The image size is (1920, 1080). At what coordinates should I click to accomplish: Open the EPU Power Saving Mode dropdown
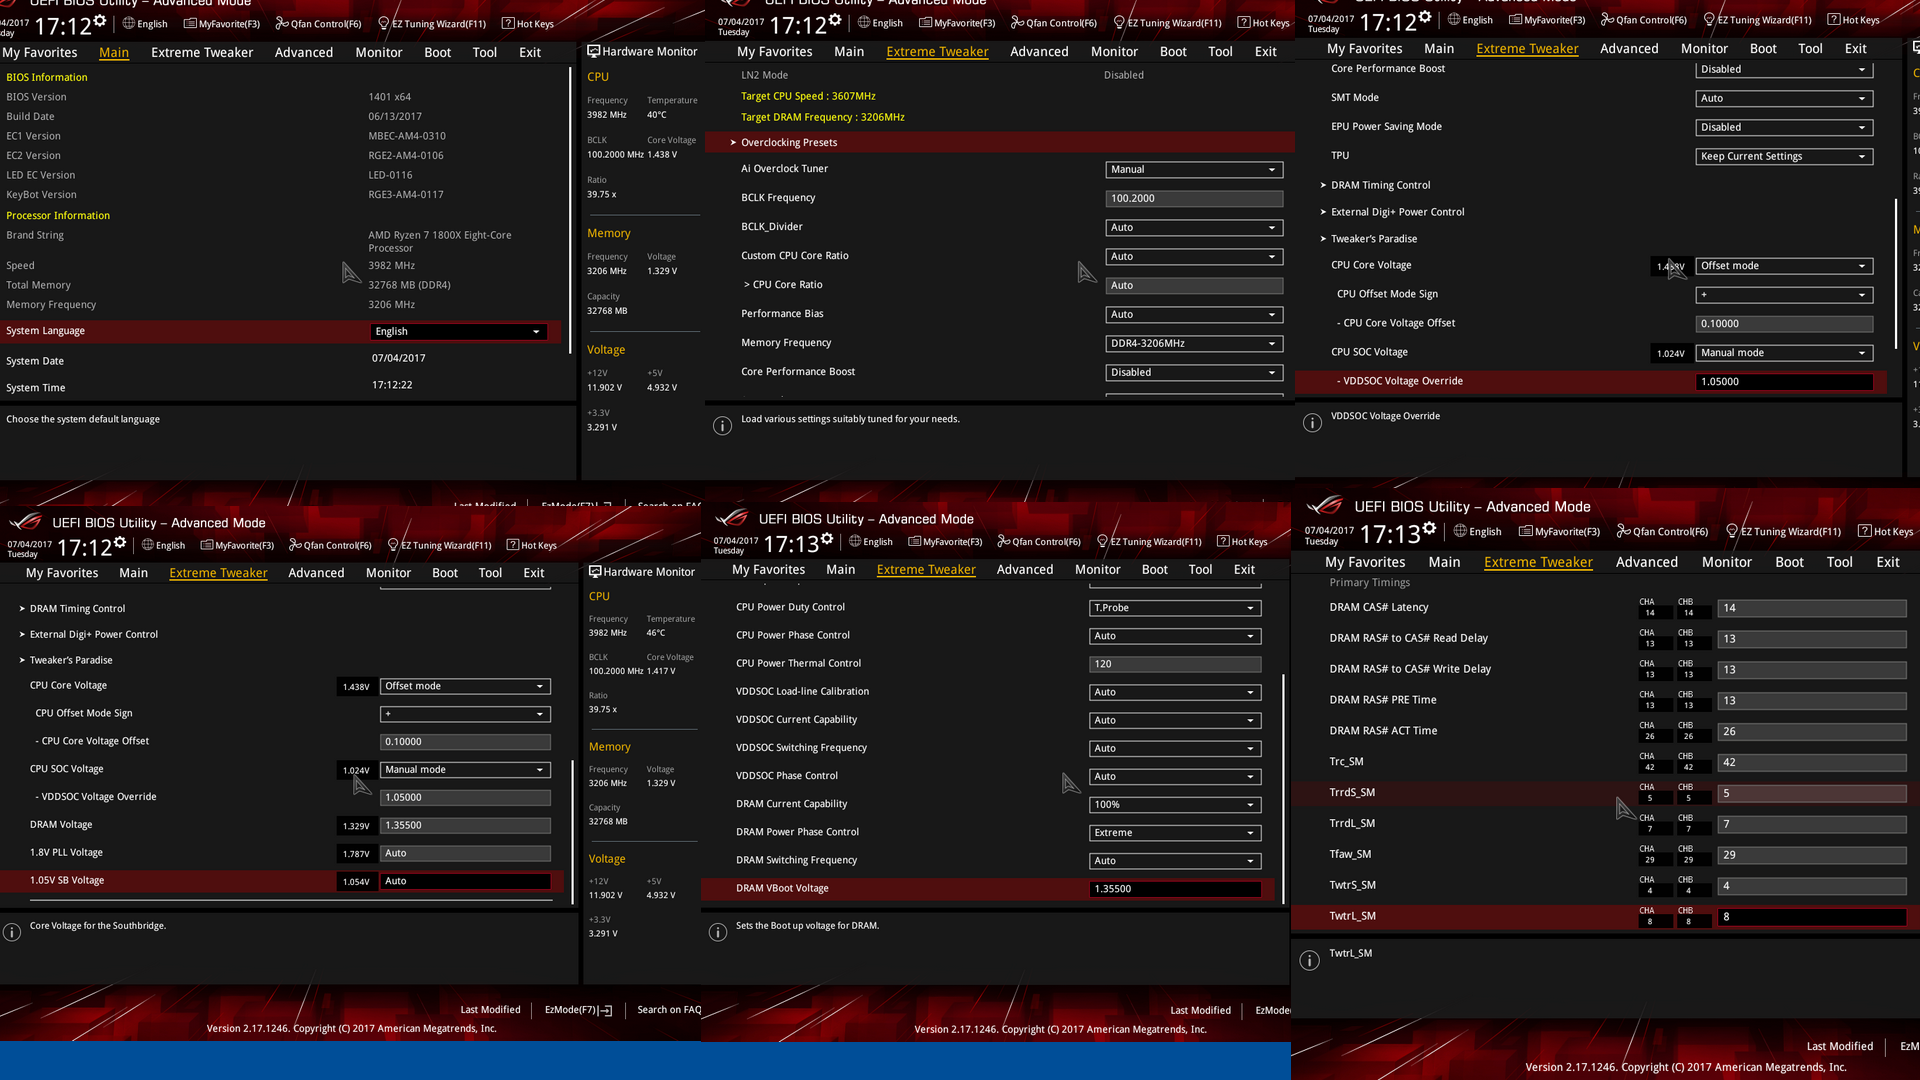pyautogui.click(x=1784, y=127)
